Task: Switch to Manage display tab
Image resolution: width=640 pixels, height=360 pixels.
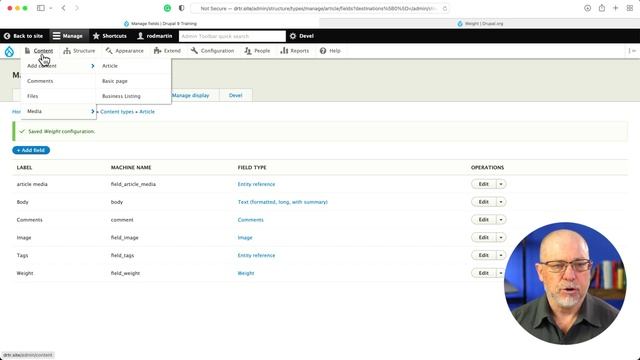Action: point(190,95)
